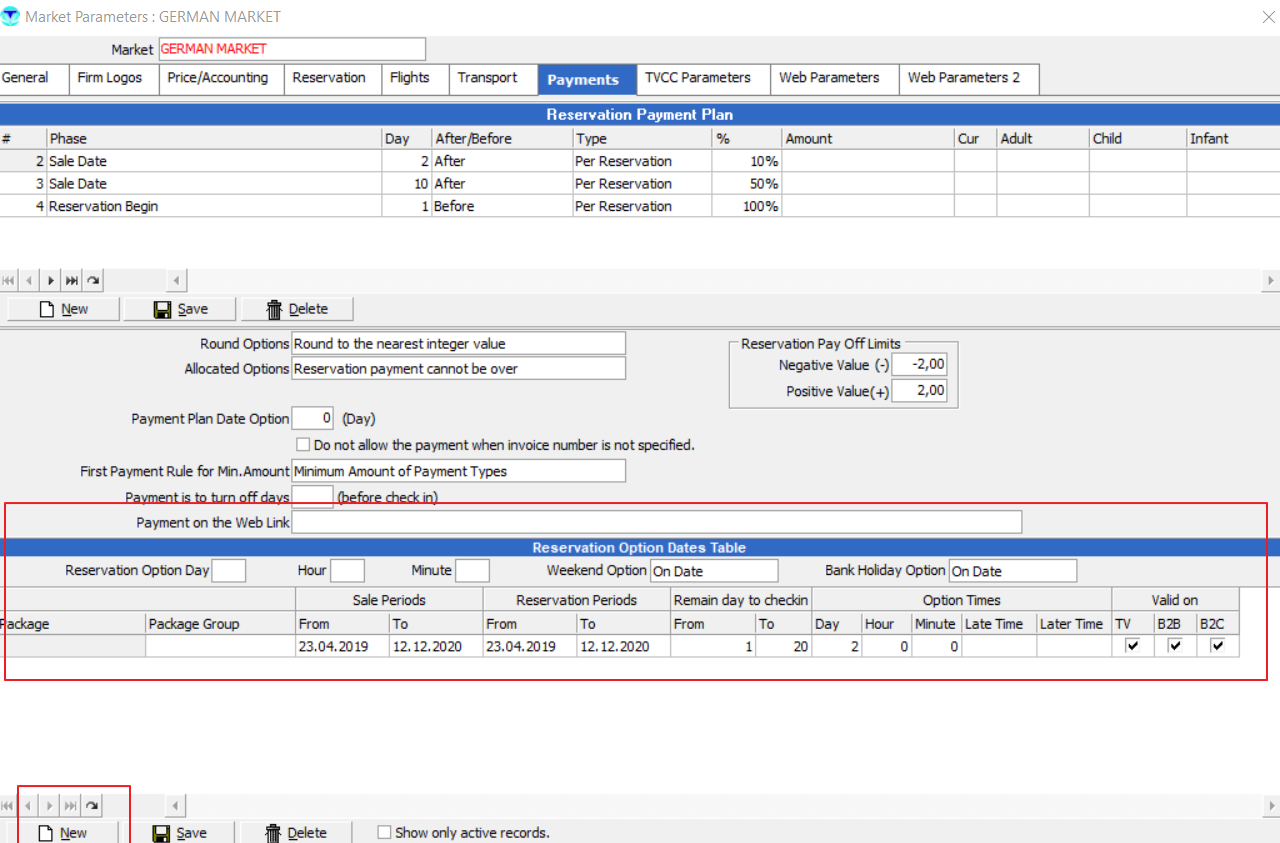
Task: Open the Bank Holiday Option dropdown
Action: point(1012,571)
